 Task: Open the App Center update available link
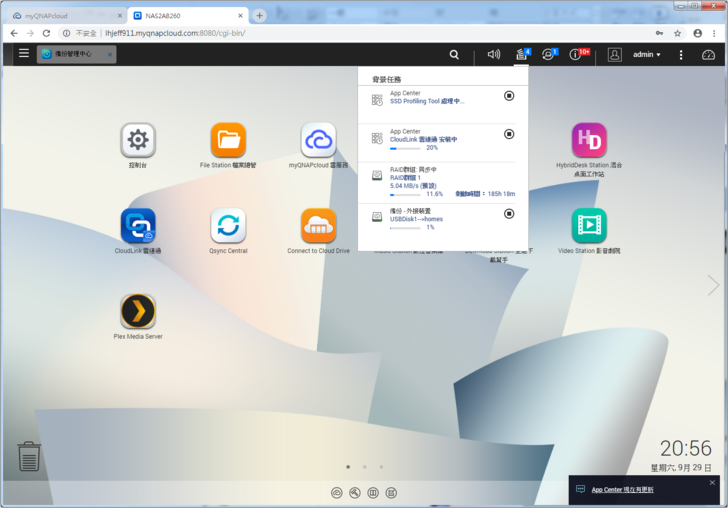click(622, 489)
